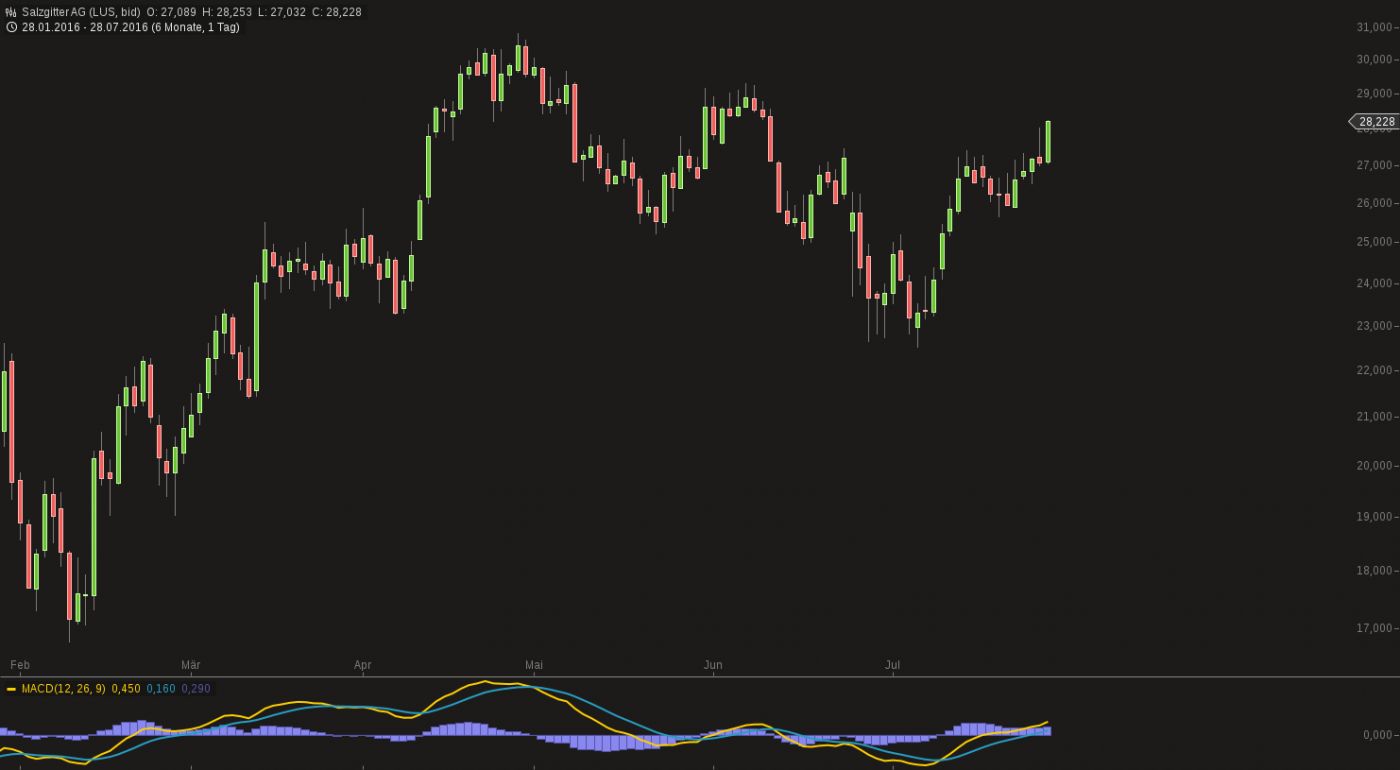Click the last green candle at far right
This screenshot has height=770, width=1400.
1048,141
